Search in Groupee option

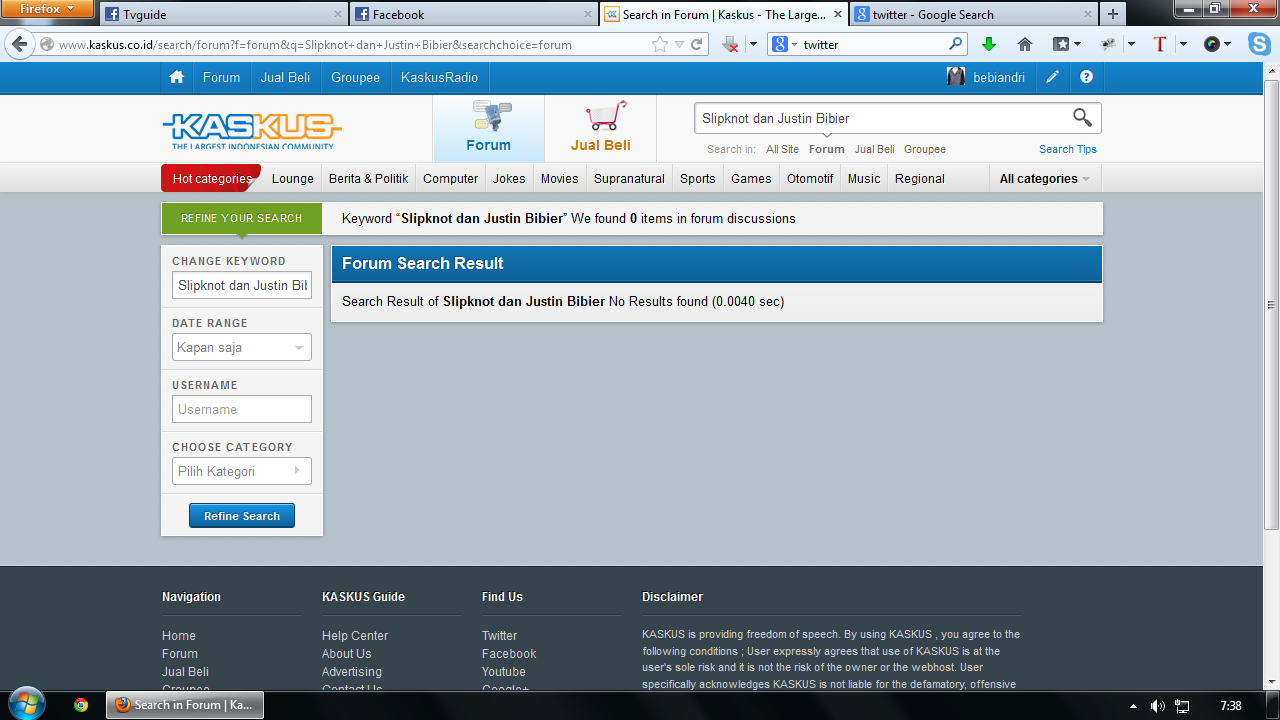[925, 149]
